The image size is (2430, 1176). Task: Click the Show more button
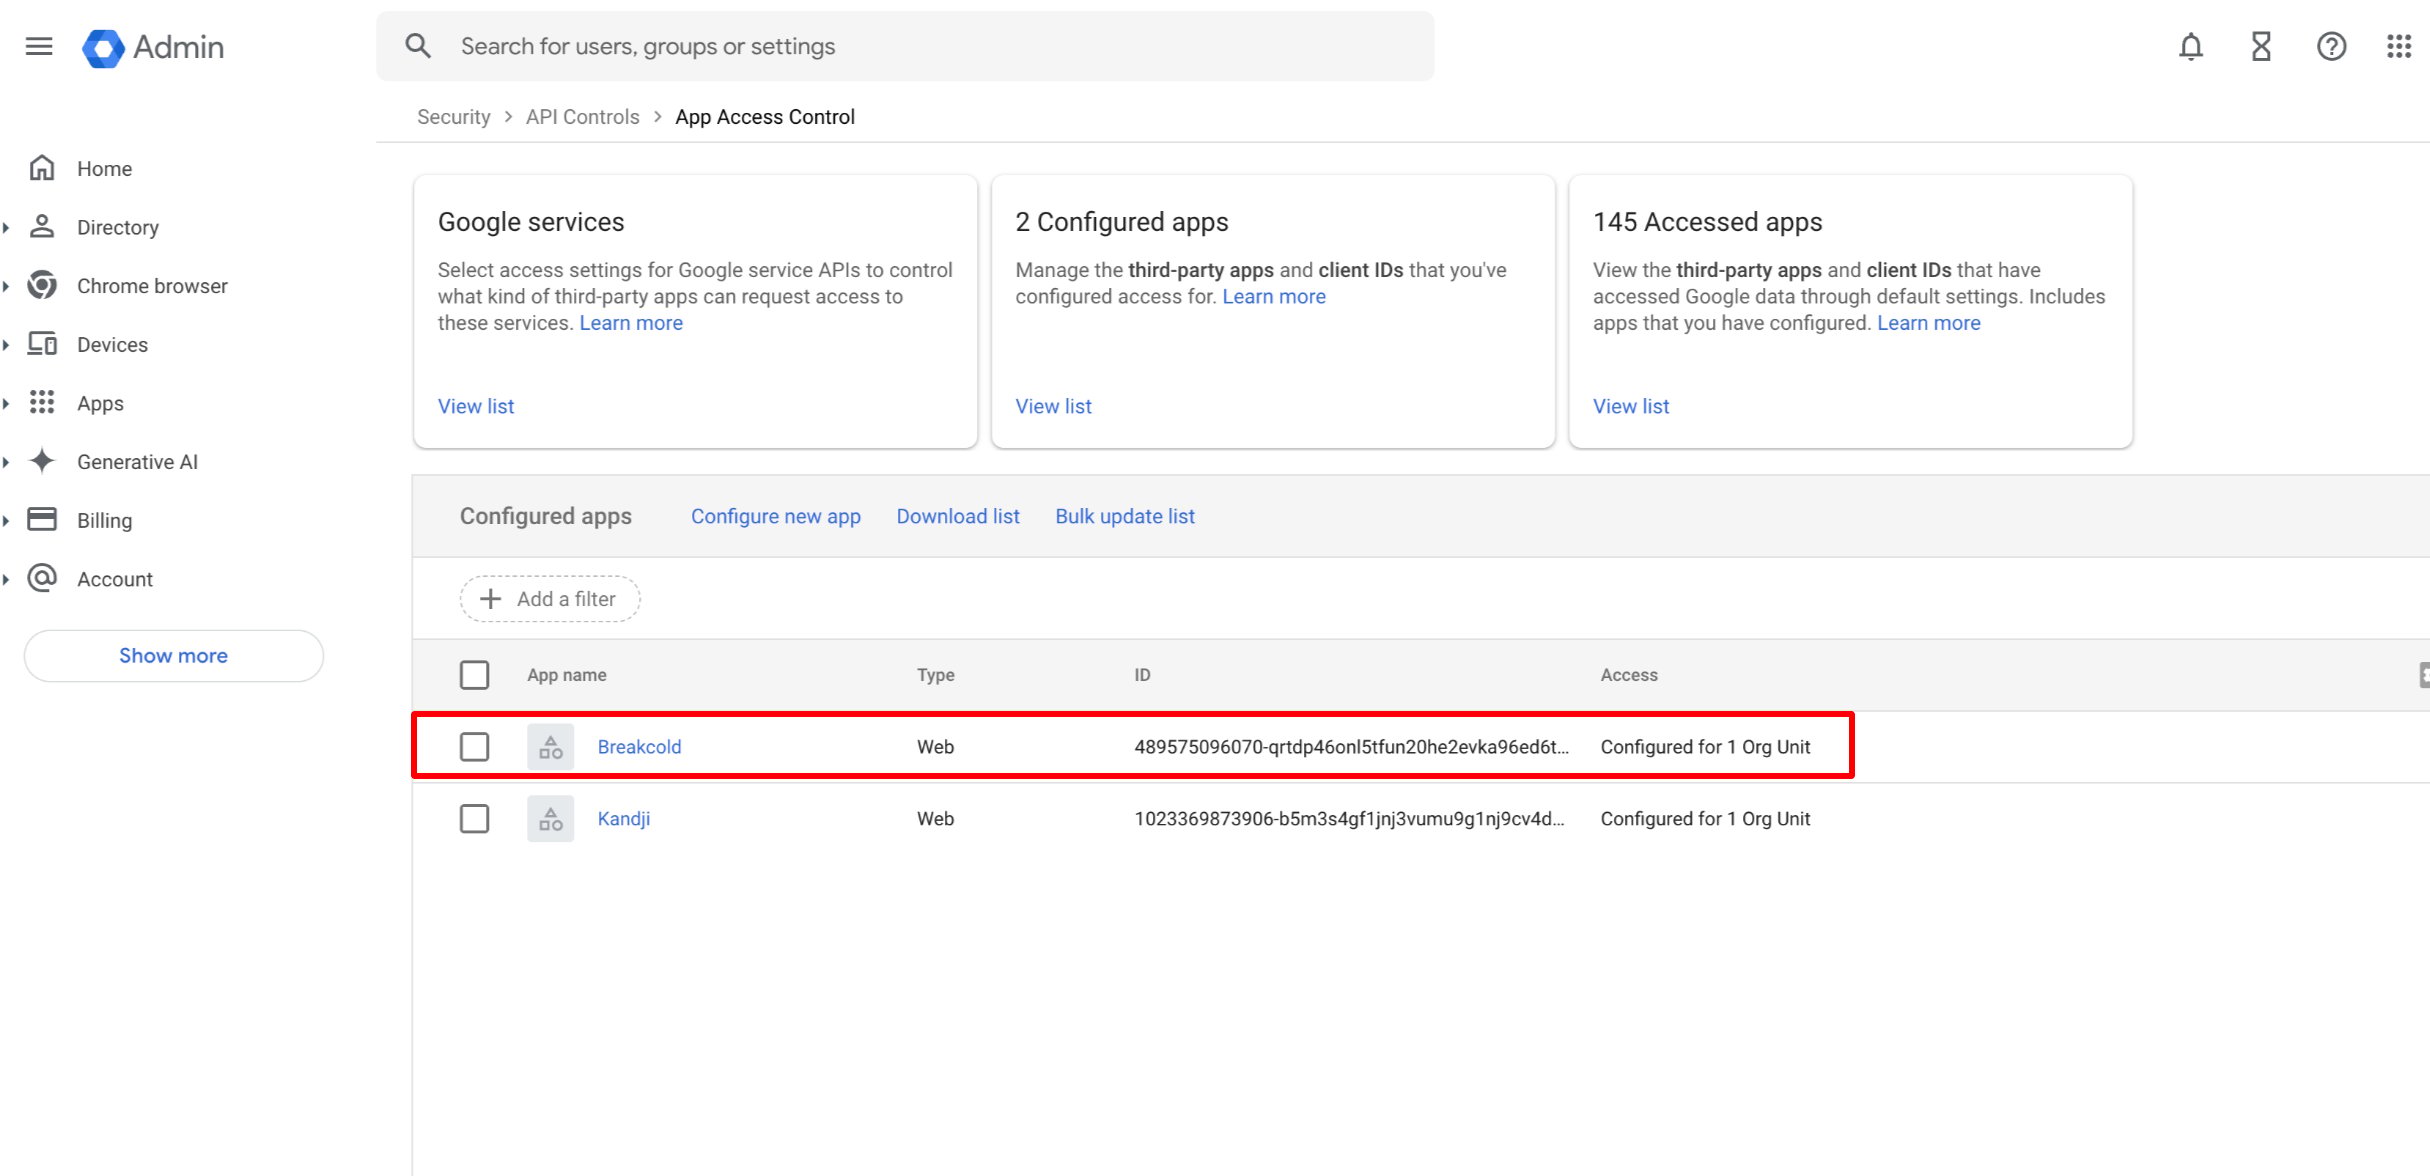173,656
